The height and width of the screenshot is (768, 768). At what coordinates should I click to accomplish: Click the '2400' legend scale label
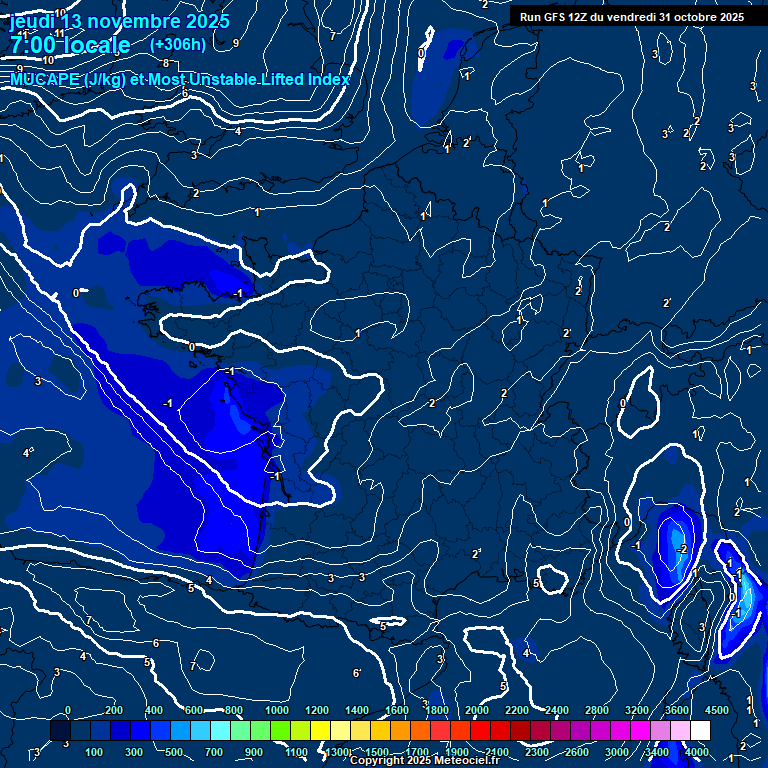click(x=557, y=710)
